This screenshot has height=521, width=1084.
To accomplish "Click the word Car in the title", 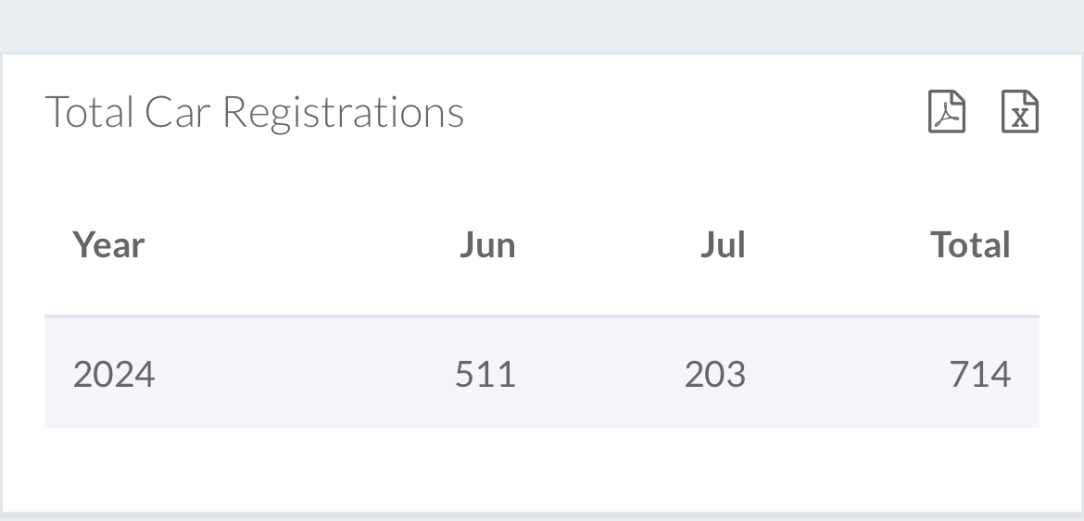I will [177, 112].
